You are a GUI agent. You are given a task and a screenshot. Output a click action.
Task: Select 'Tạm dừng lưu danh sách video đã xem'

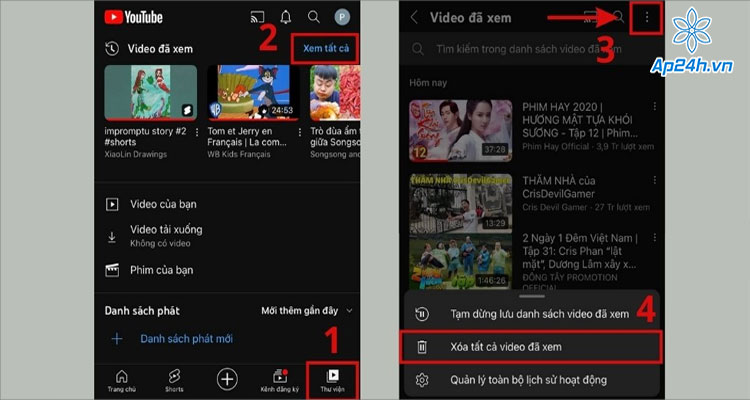[531, 314]
